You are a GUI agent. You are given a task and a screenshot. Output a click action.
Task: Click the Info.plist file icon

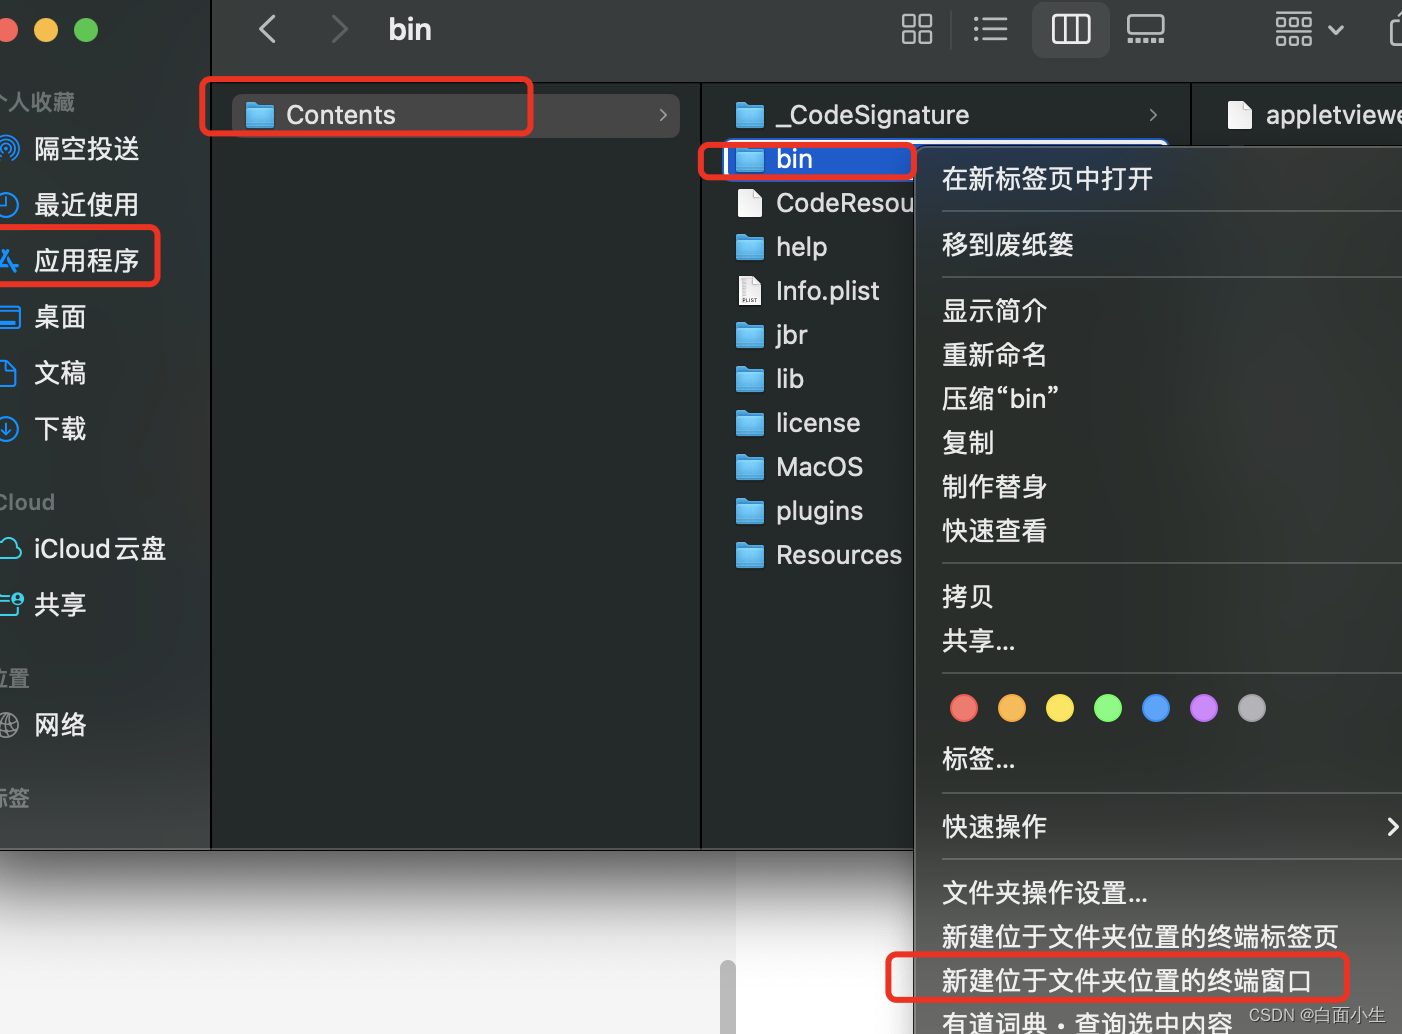coord(750,291)
